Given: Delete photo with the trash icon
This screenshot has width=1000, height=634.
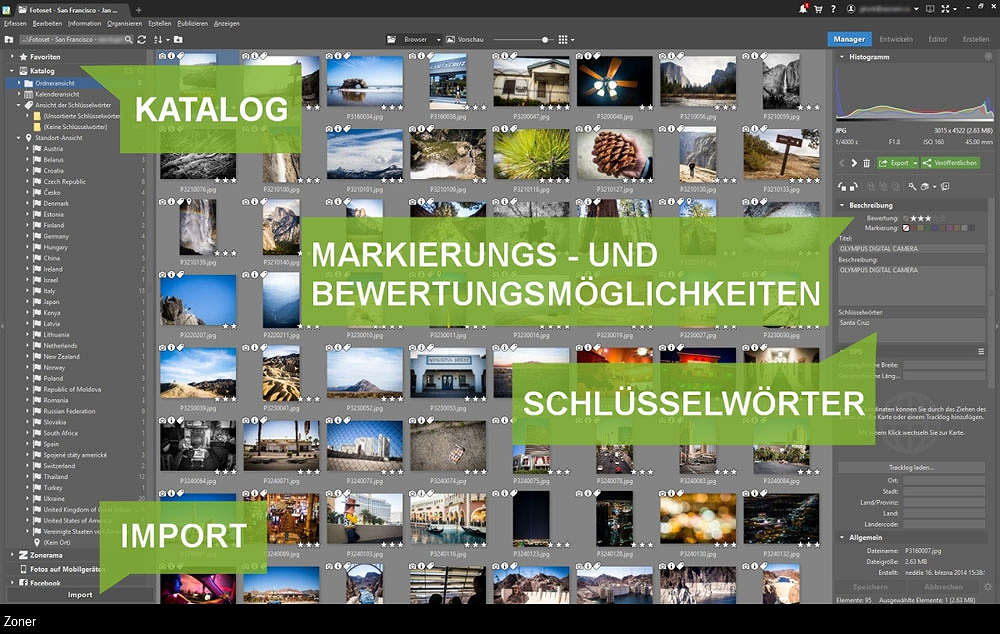Looking at the screenshot, I should tap(866, 163).
